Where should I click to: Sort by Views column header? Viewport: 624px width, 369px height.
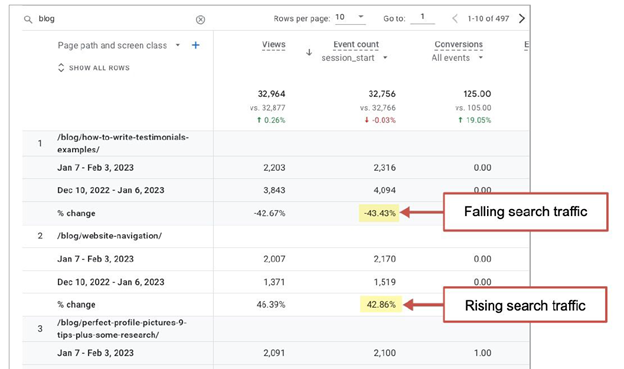[273, 45]
